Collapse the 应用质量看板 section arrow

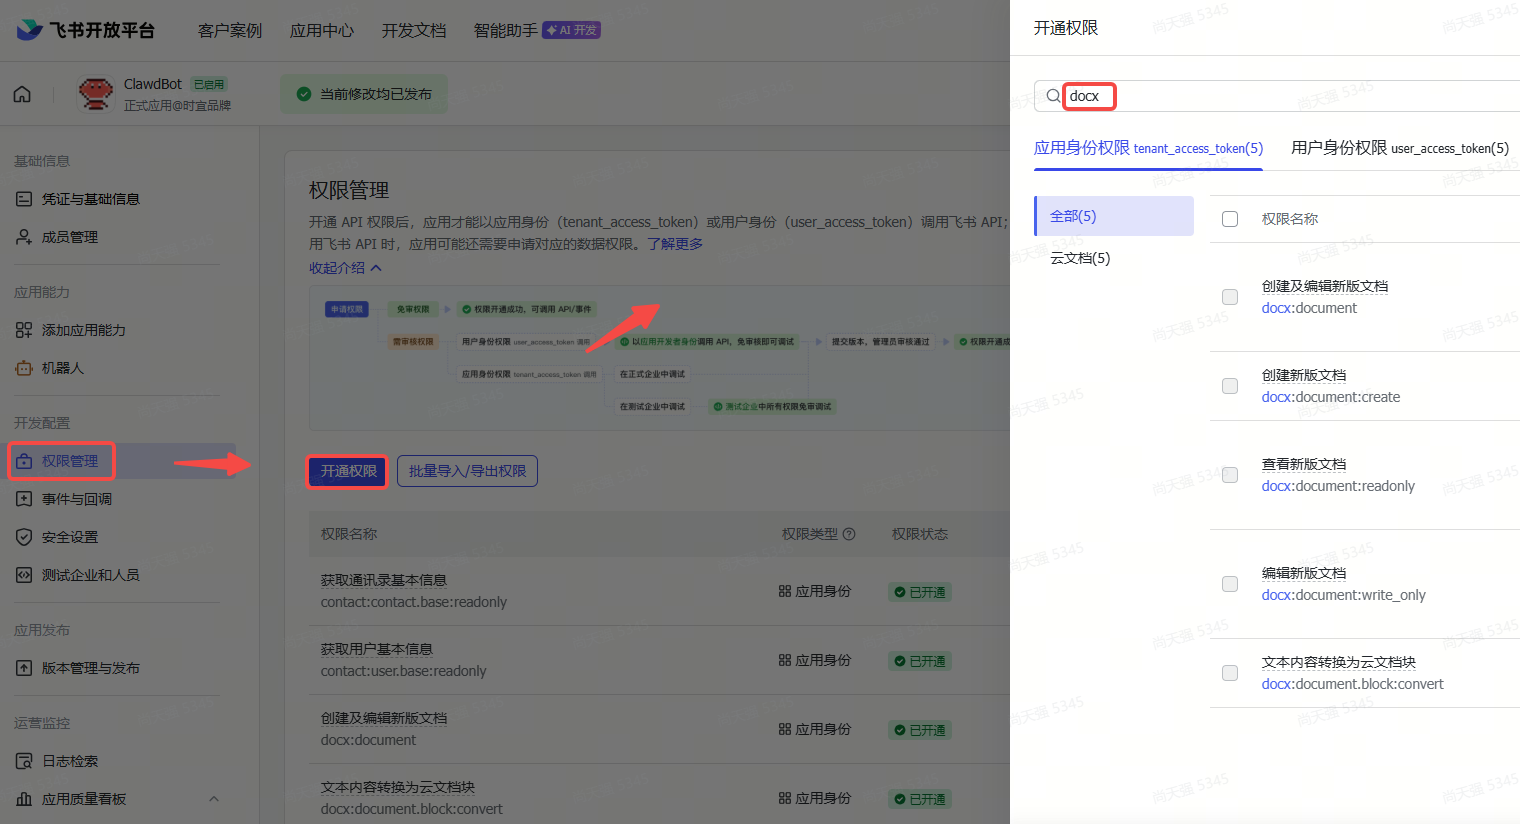point(213,799)
